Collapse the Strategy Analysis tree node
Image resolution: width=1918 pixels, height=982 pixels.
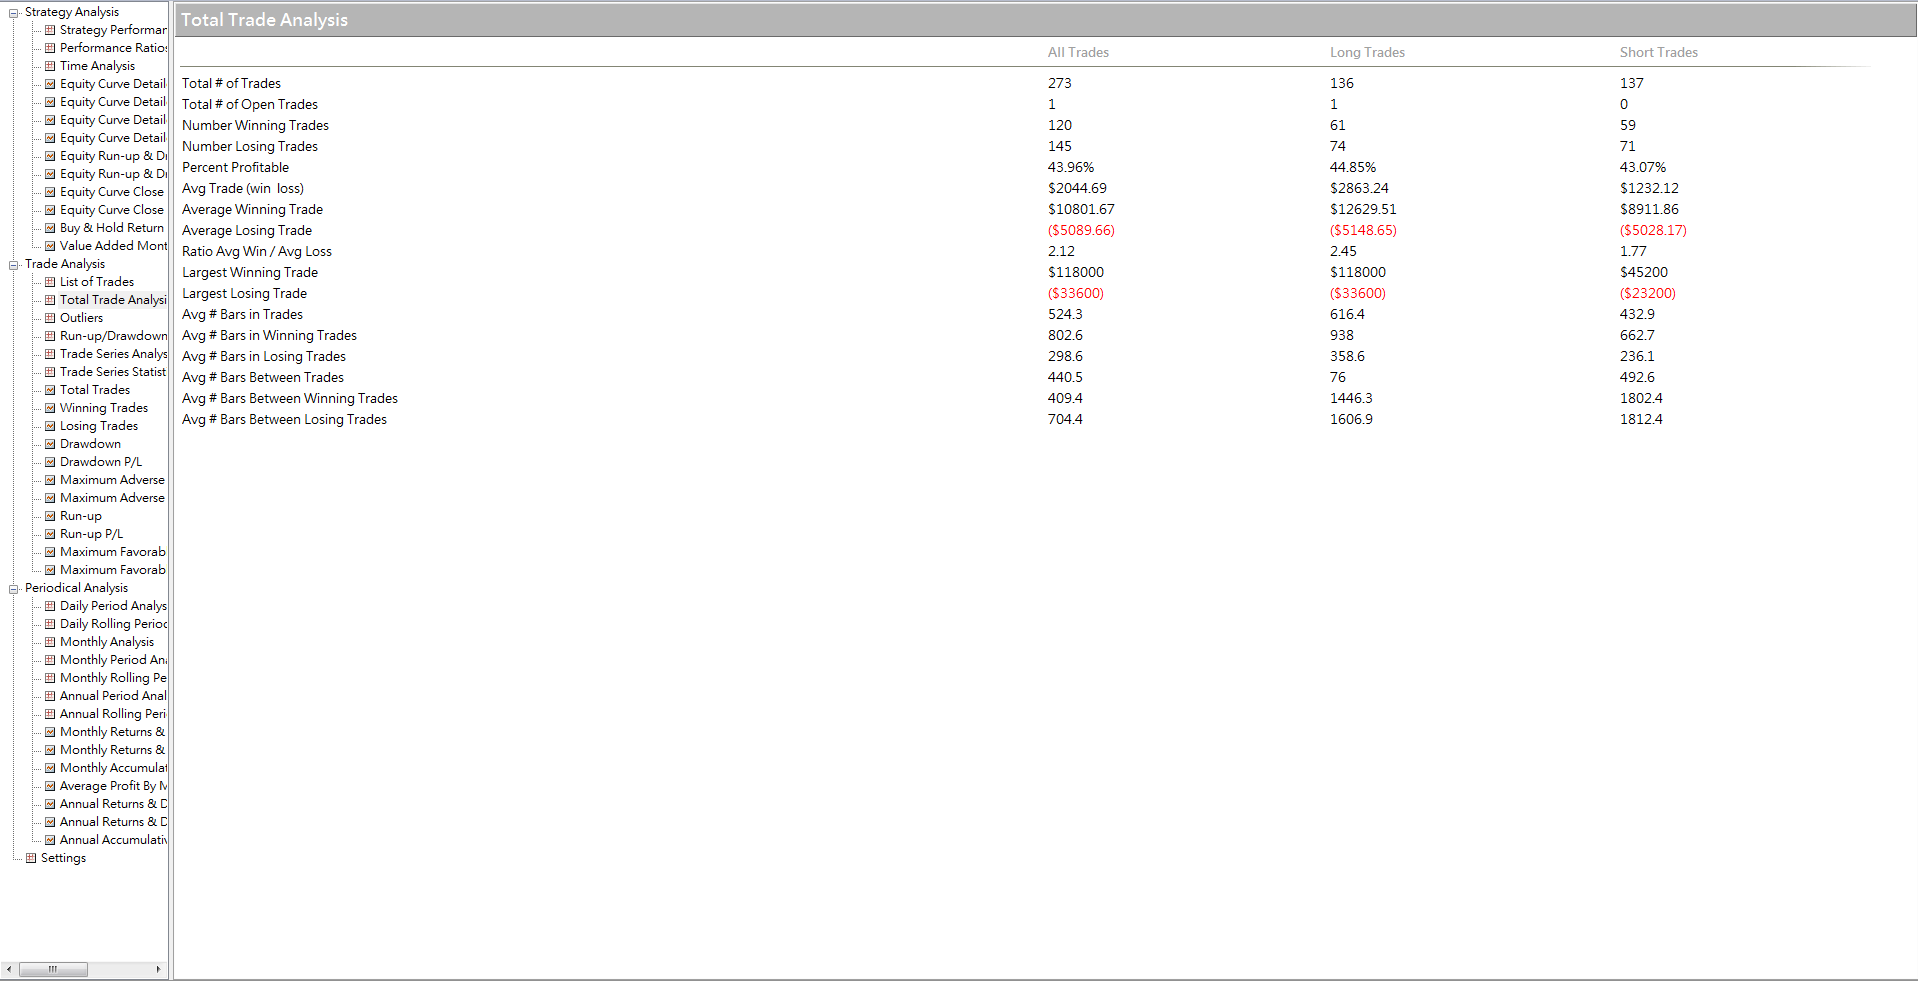pyautogui.click(x=14, y=13)
